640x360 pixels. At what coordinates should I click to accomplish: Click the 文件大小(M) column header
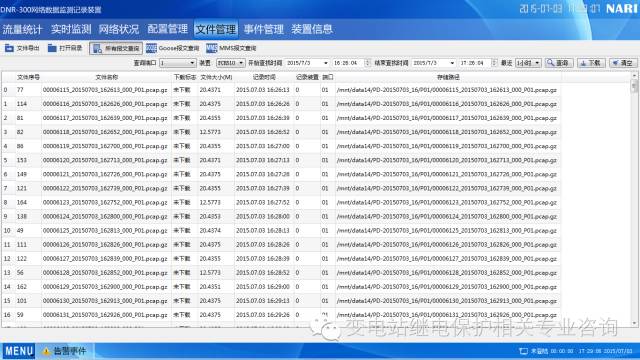tap(216, 77)
